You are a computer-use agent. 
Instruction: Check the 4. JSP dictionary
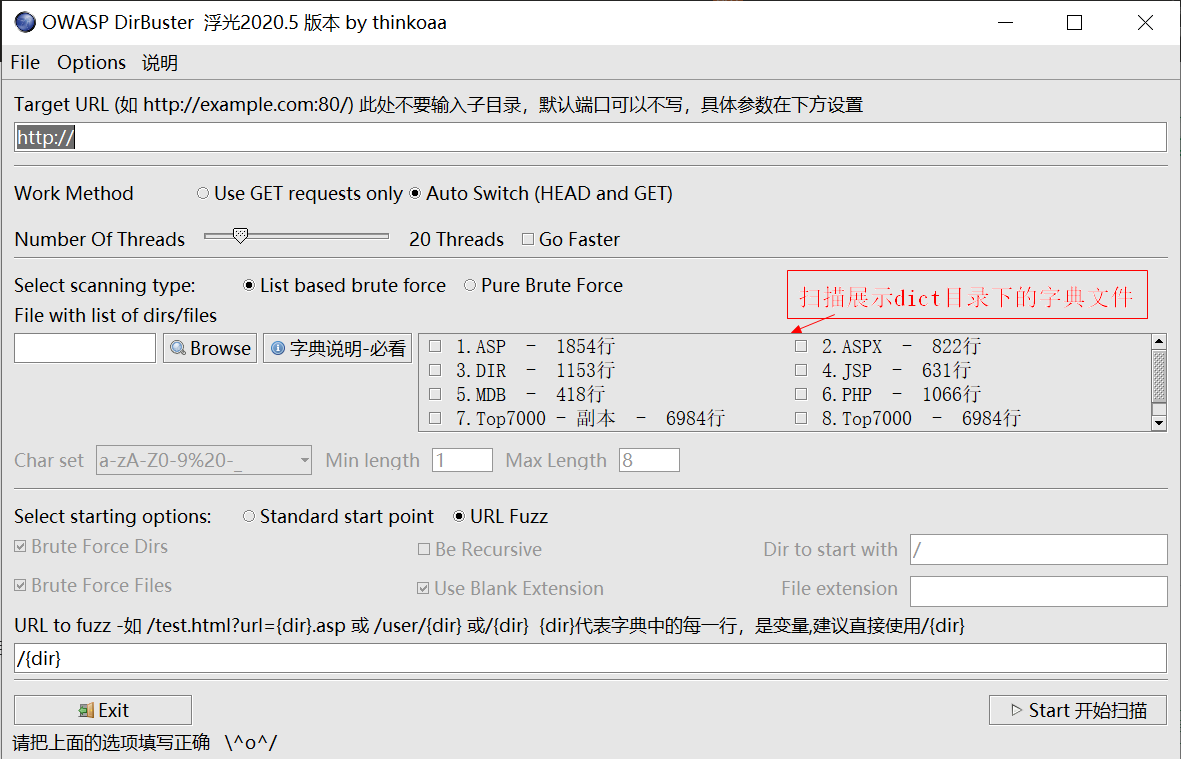pyautogui.click(x=801, y=370)
